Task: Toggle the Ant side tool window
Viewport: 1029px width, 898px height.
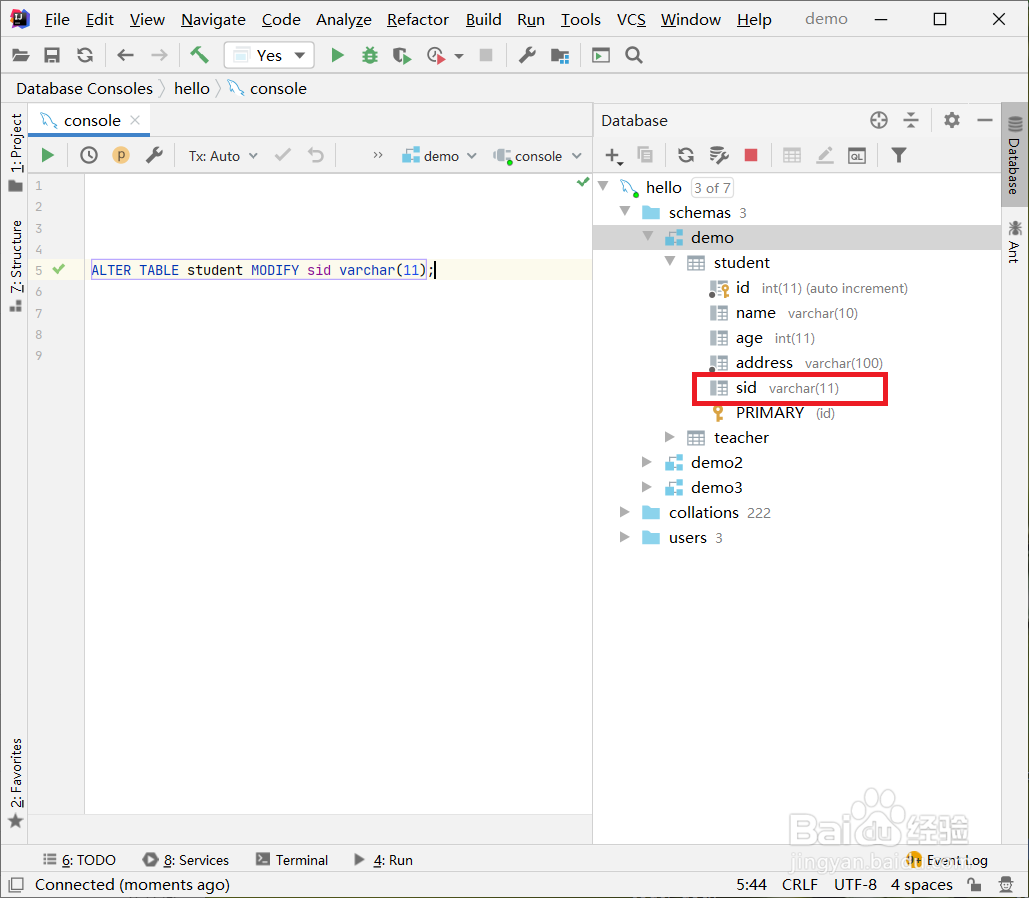Action: tap(1015, 242)
